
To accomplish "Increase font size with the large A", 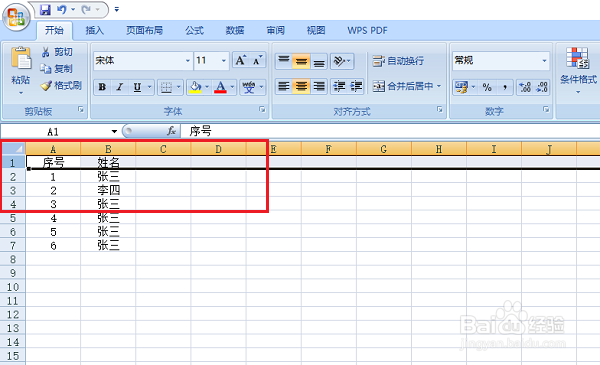I will pos(241,60).
